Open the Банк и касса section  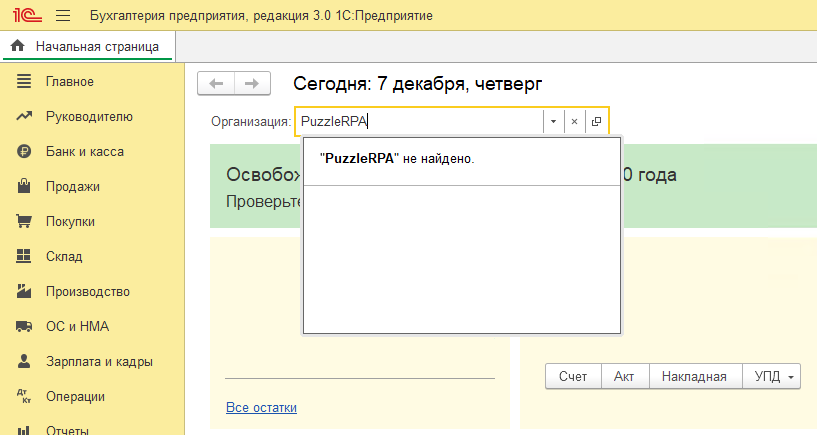coord(85,152)
